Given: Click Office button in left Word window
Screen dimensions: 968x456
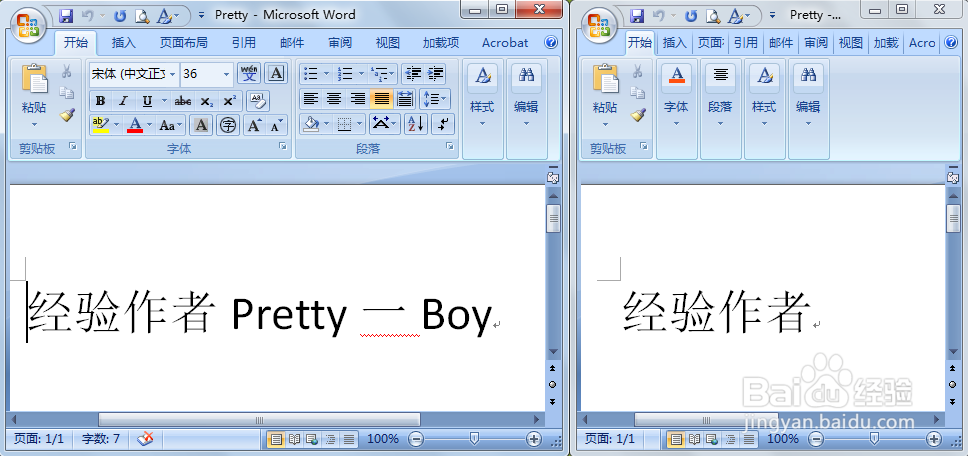Looking at the screenshot, I should click(x=27, y=25).
